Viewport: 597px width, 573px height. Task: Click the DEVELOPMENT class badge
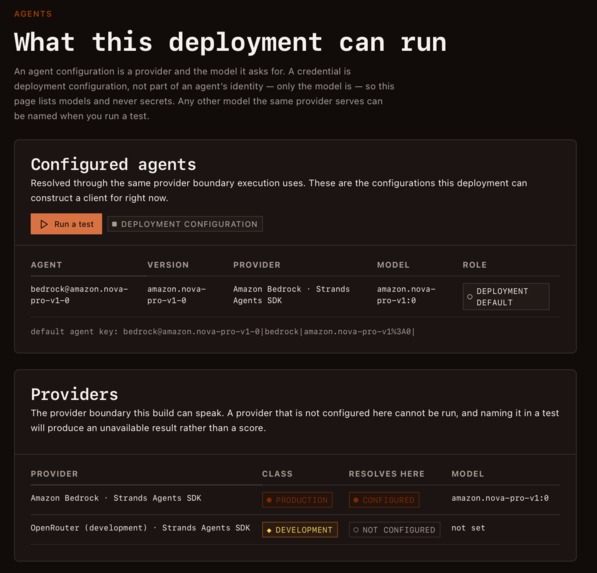coord(300,530)
